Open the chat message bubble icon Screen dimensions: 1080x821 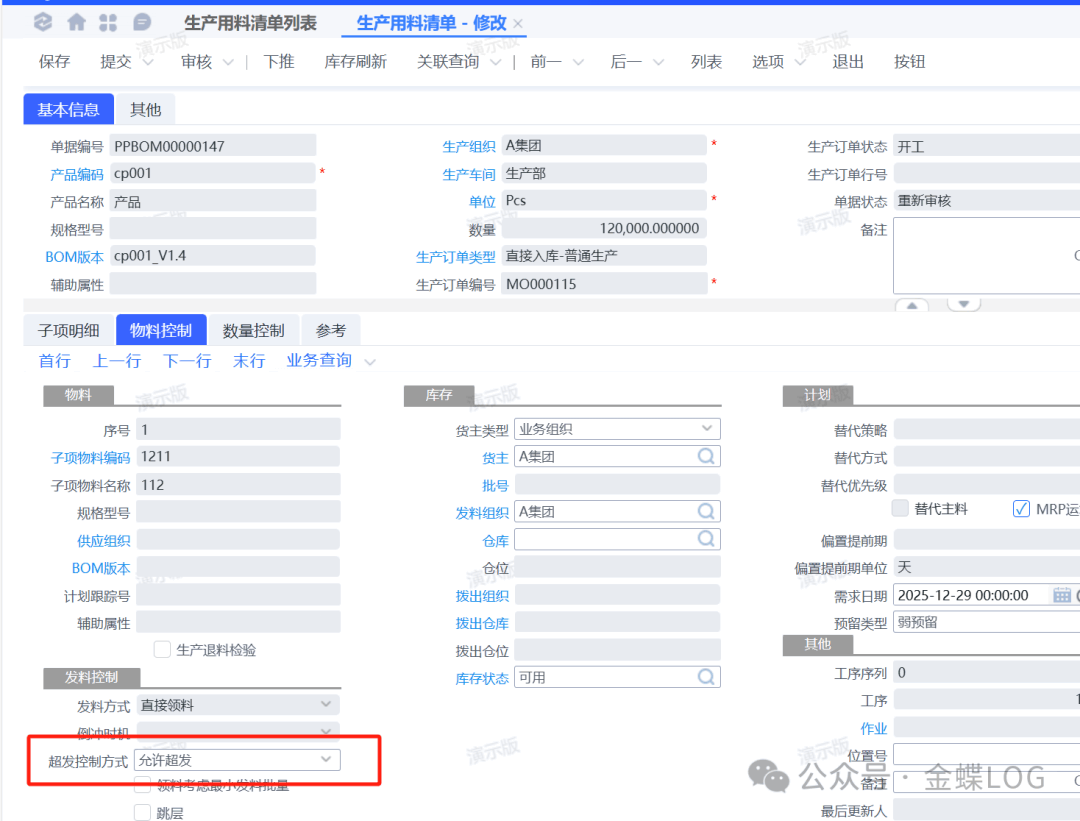(142, 22)
